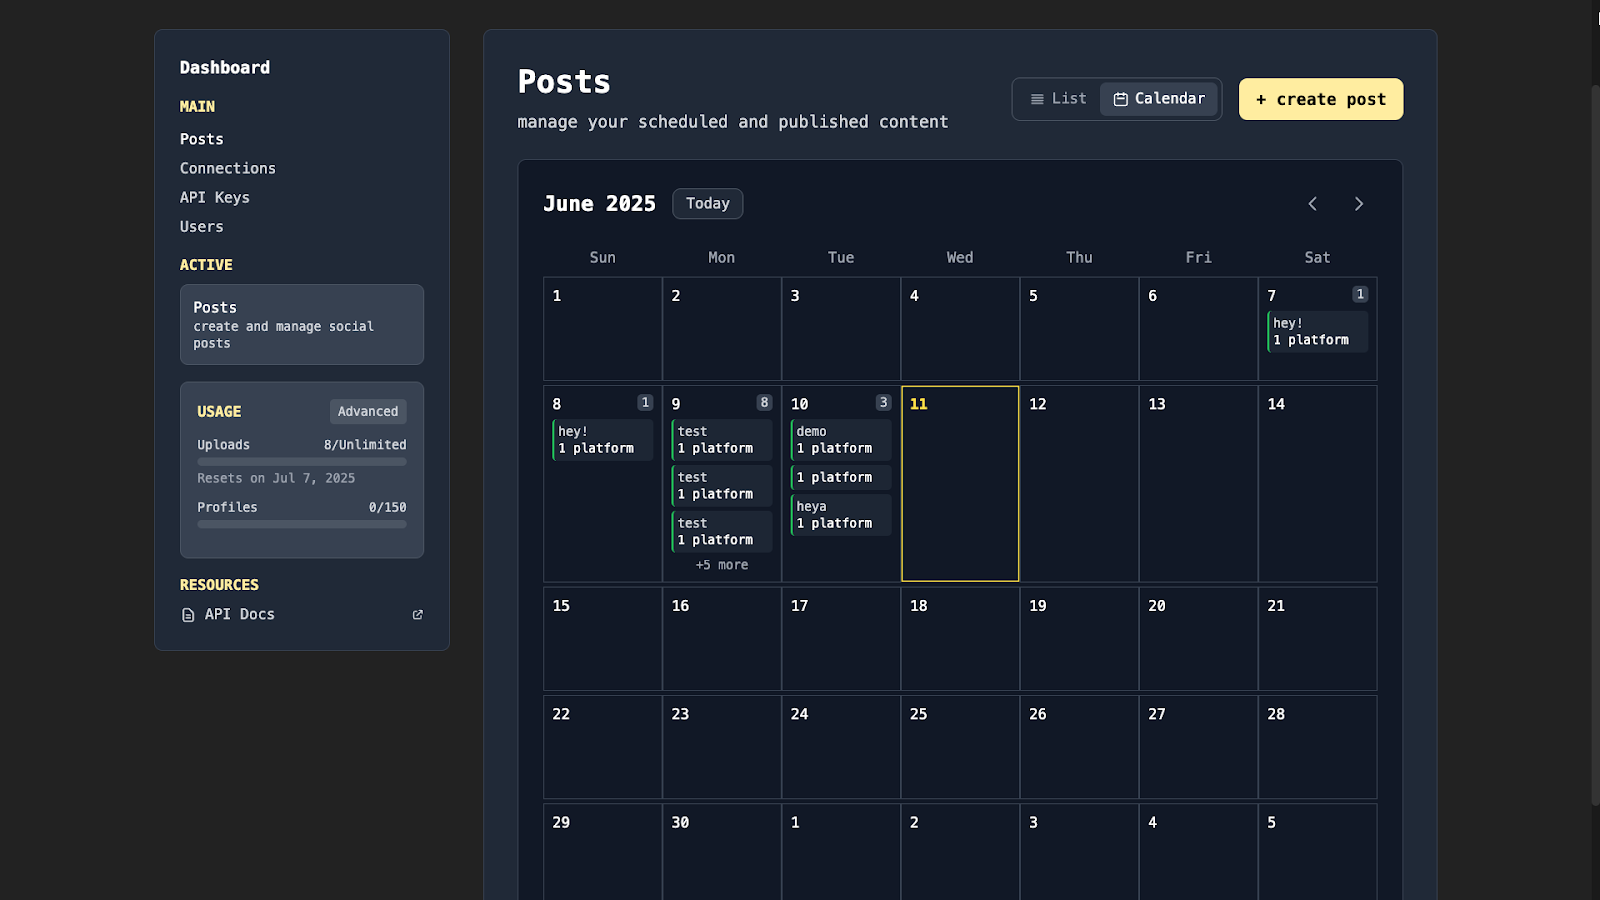Click the badge showing 1 post on June 8

[x=644, y=402]
